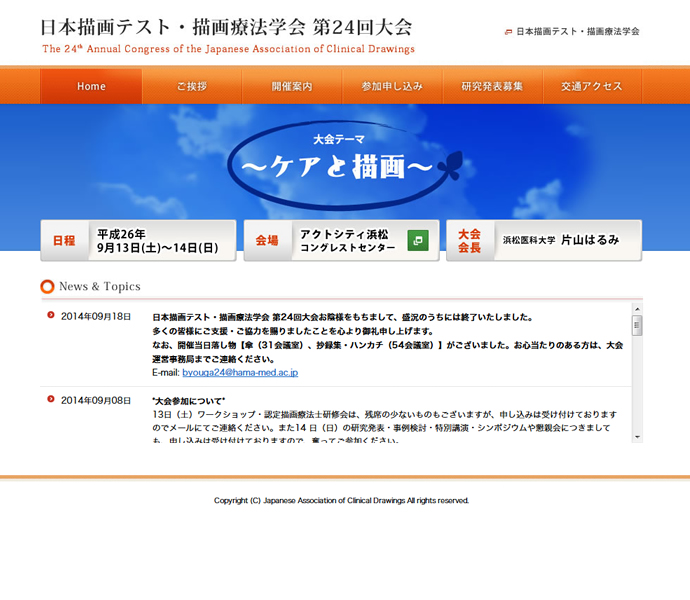Open the ご挨拶 menu item

pyautogui.click(x=192, y=86)
